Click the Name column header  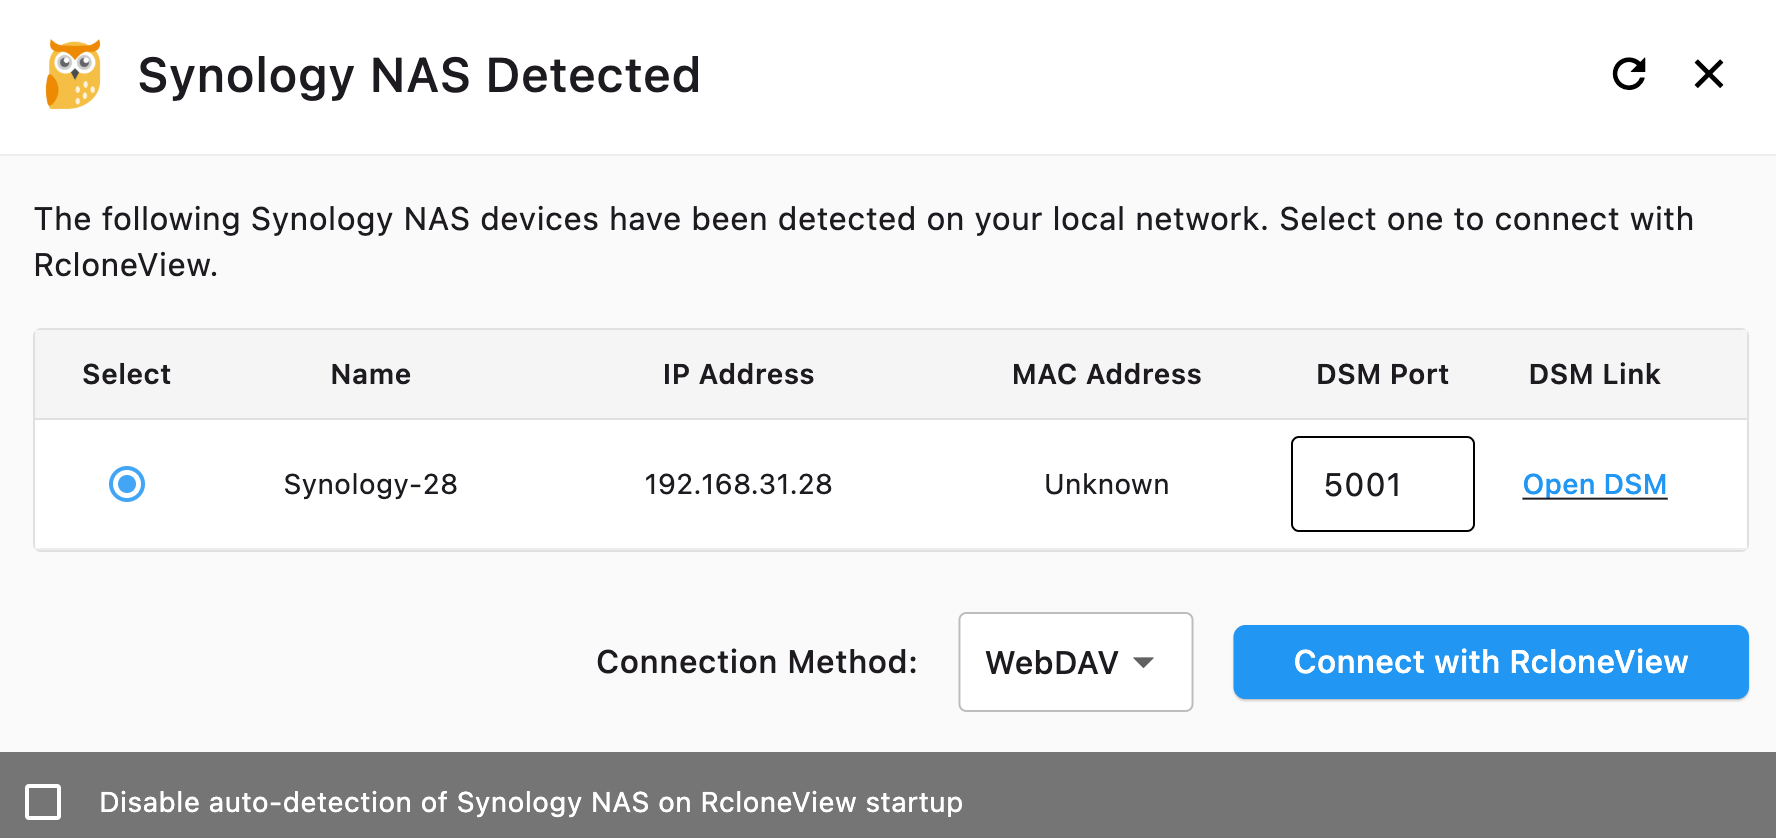[370, 374]
